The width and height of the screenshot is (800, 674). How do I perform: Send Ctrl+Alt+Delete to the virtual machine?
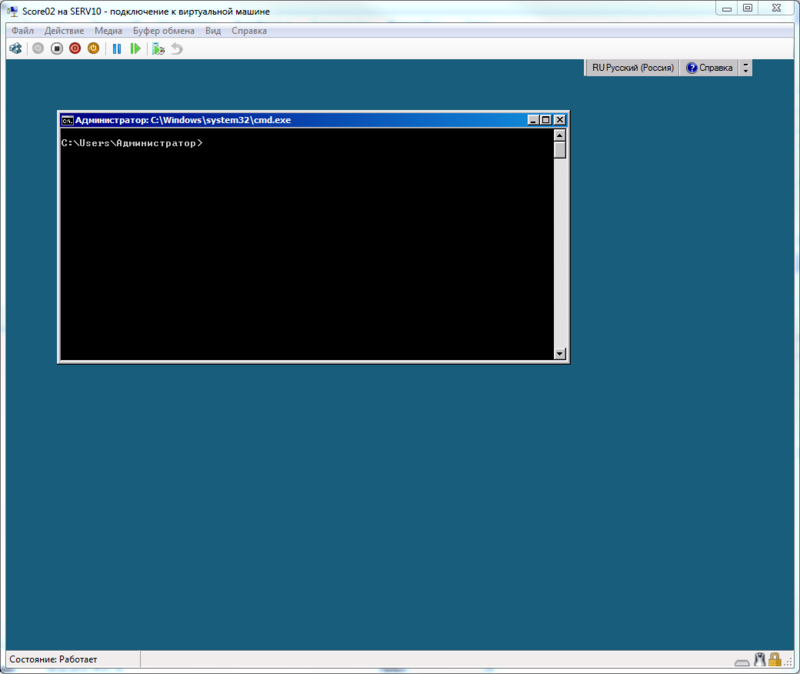[x=16, y=48]
